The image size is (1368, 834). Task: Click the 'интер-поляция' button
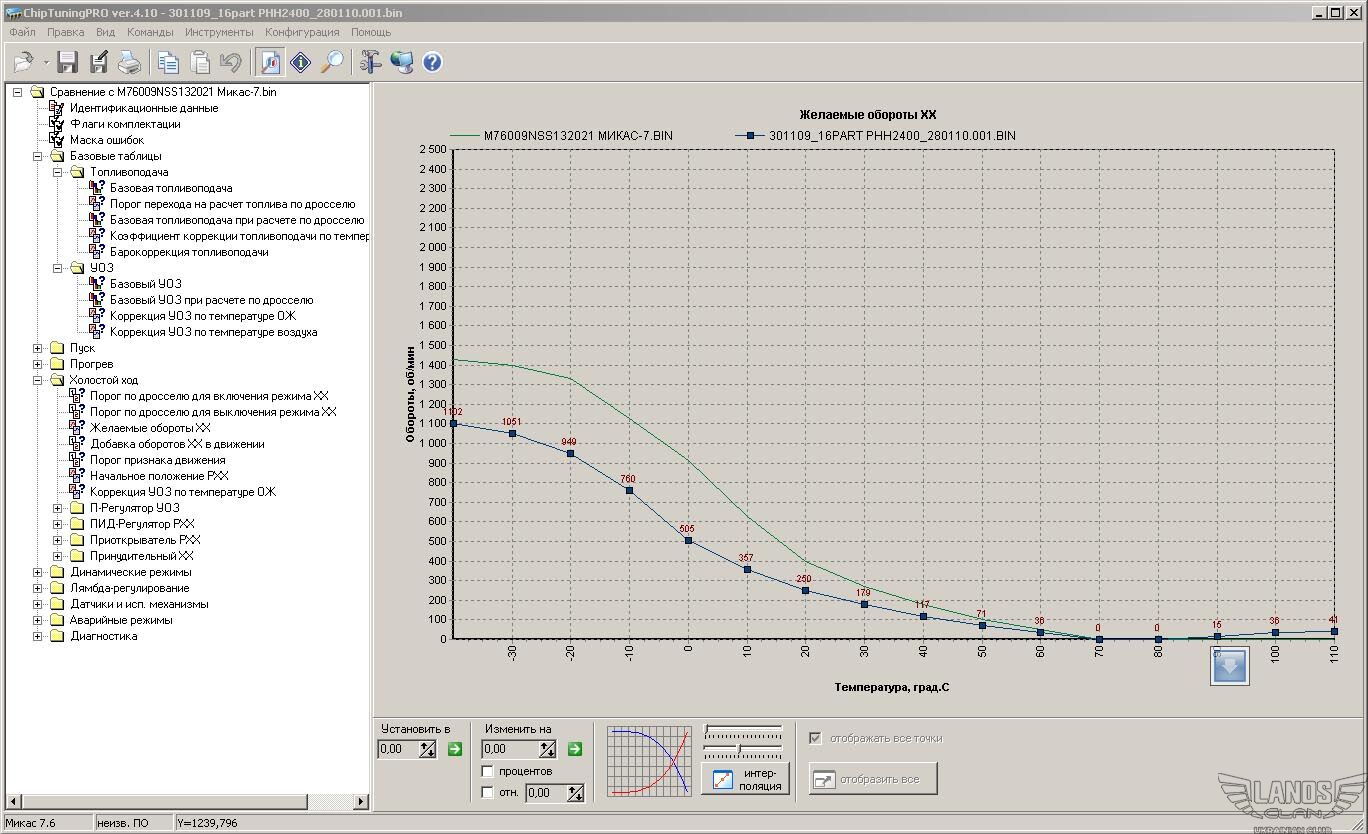click(745, 778)
